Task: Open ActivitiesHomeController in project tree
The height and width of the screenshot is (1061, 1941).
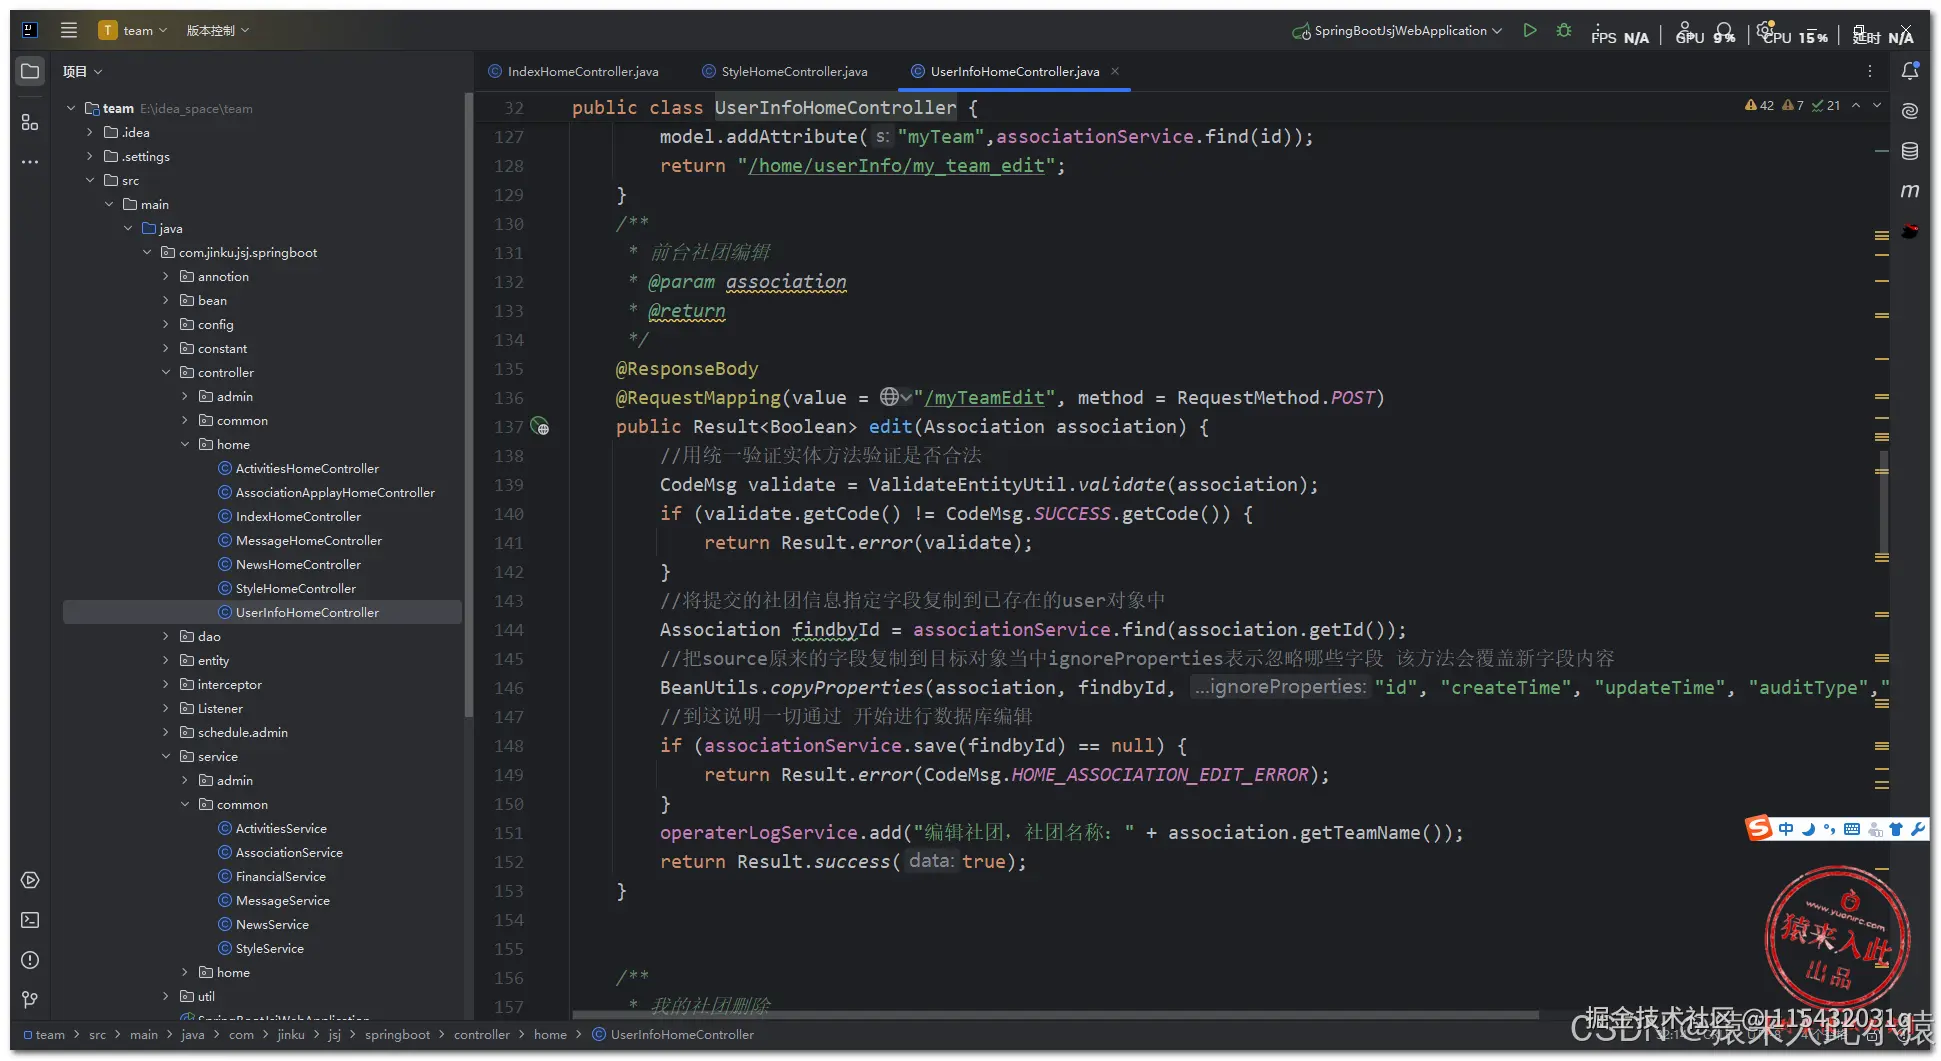Action: (307, 468)
